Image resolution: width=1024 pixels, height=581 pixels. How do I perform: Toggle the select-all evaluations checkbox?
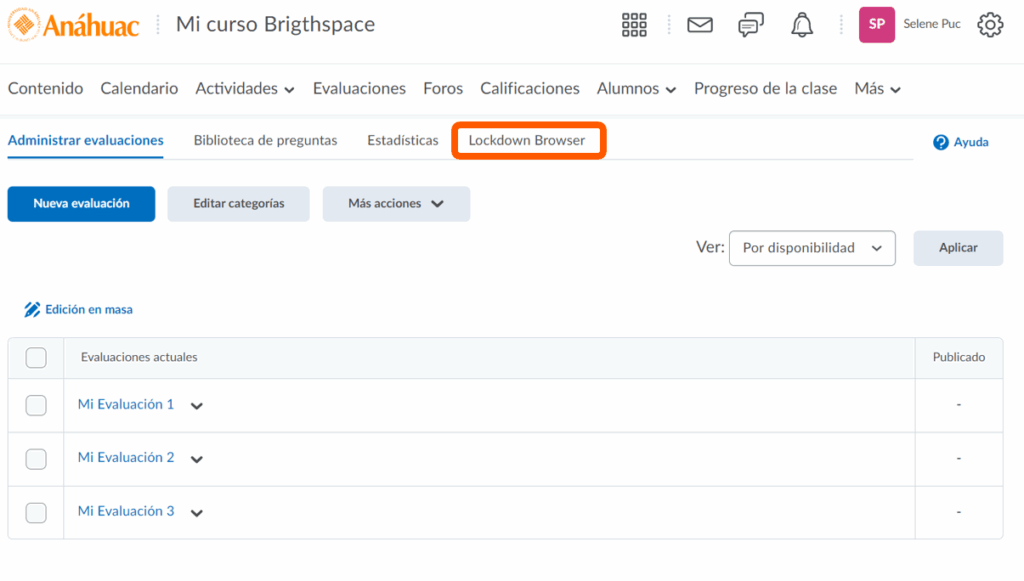point(36,358)
